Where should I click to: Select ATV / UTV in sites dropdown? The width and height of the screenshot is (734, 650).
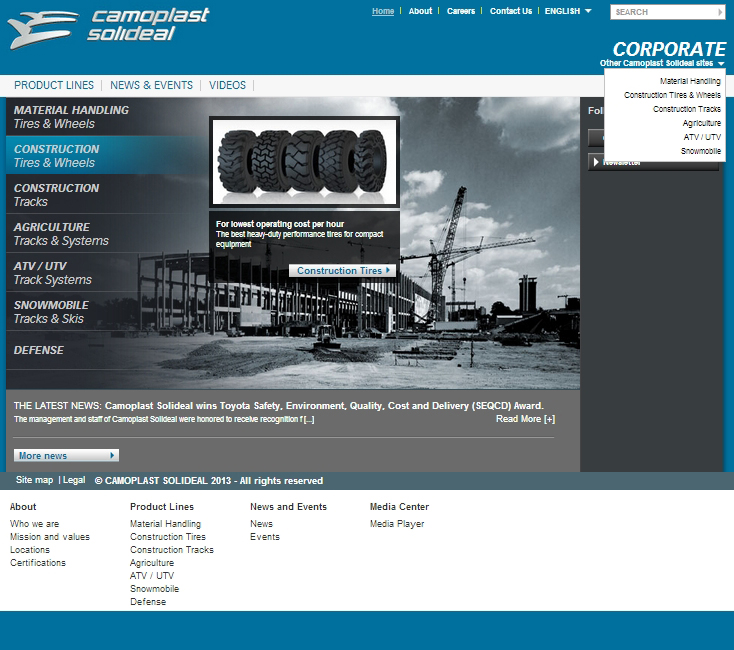702,137
